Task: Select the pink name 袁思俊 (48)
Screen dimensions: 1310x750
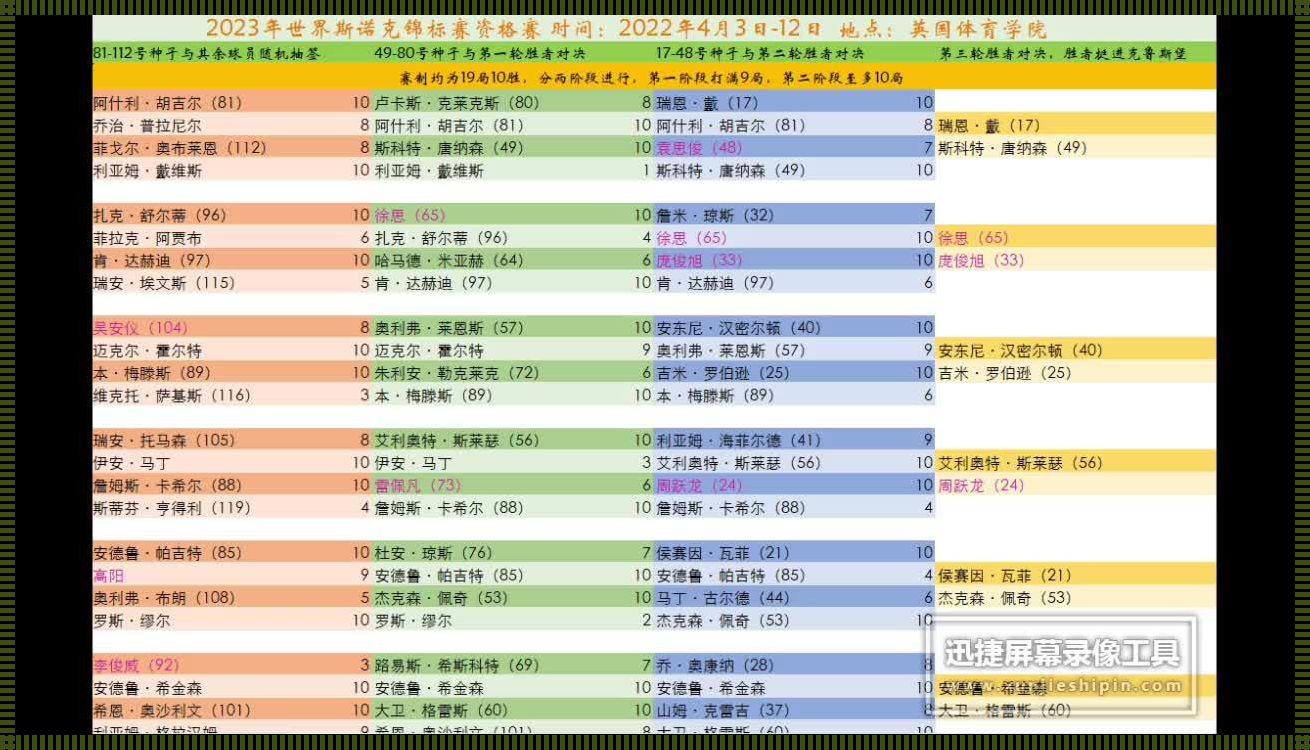Action: pos(700,148)
